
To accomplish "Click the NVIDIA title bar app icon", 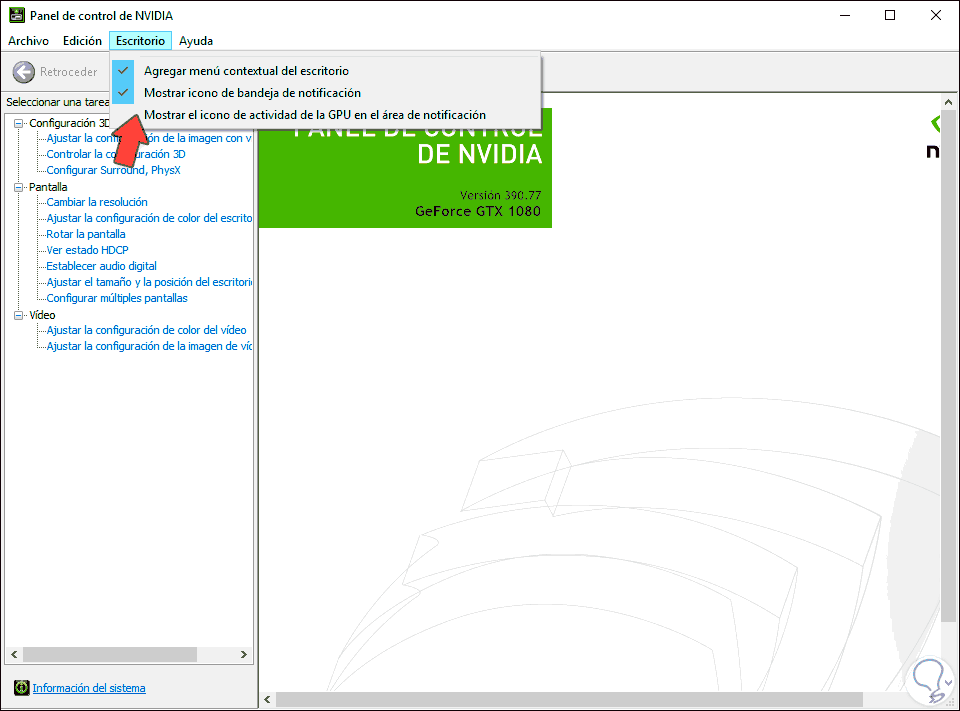I will pos(17,15).
